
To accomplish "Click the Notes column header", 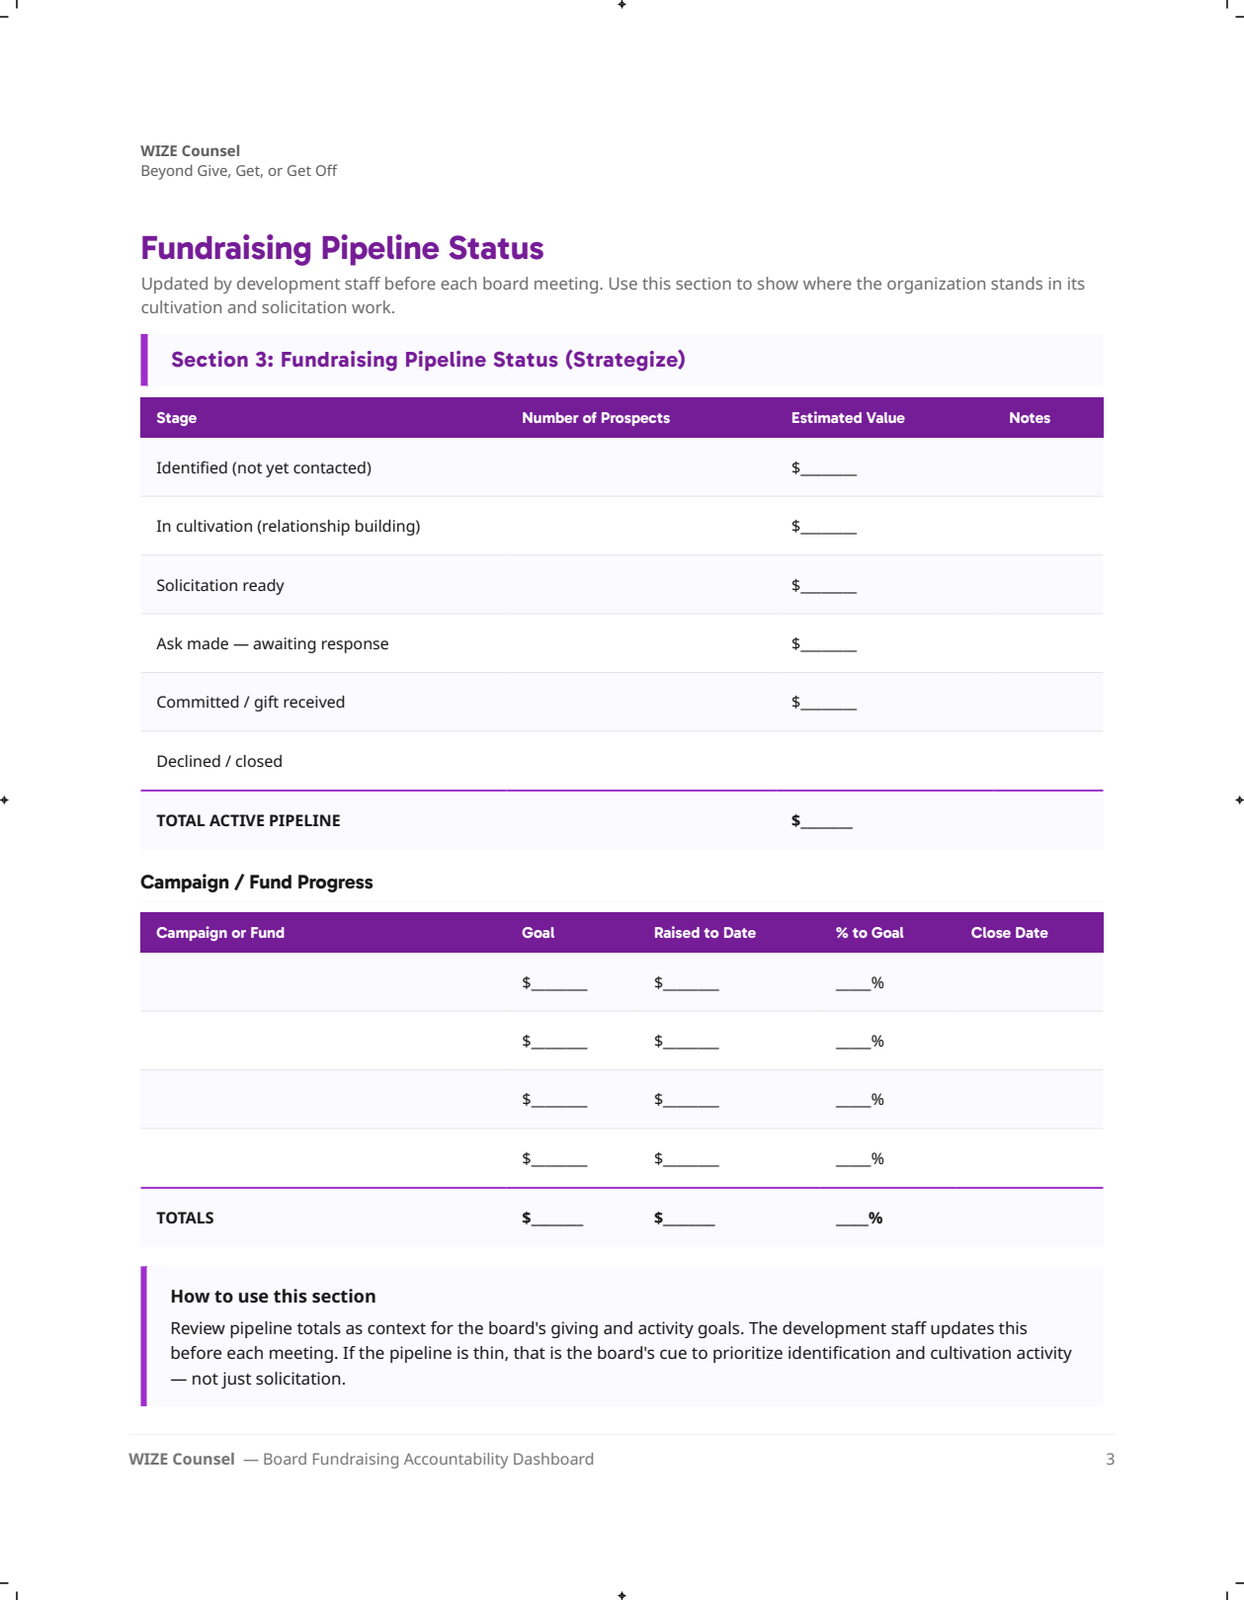I will 1029,418.
